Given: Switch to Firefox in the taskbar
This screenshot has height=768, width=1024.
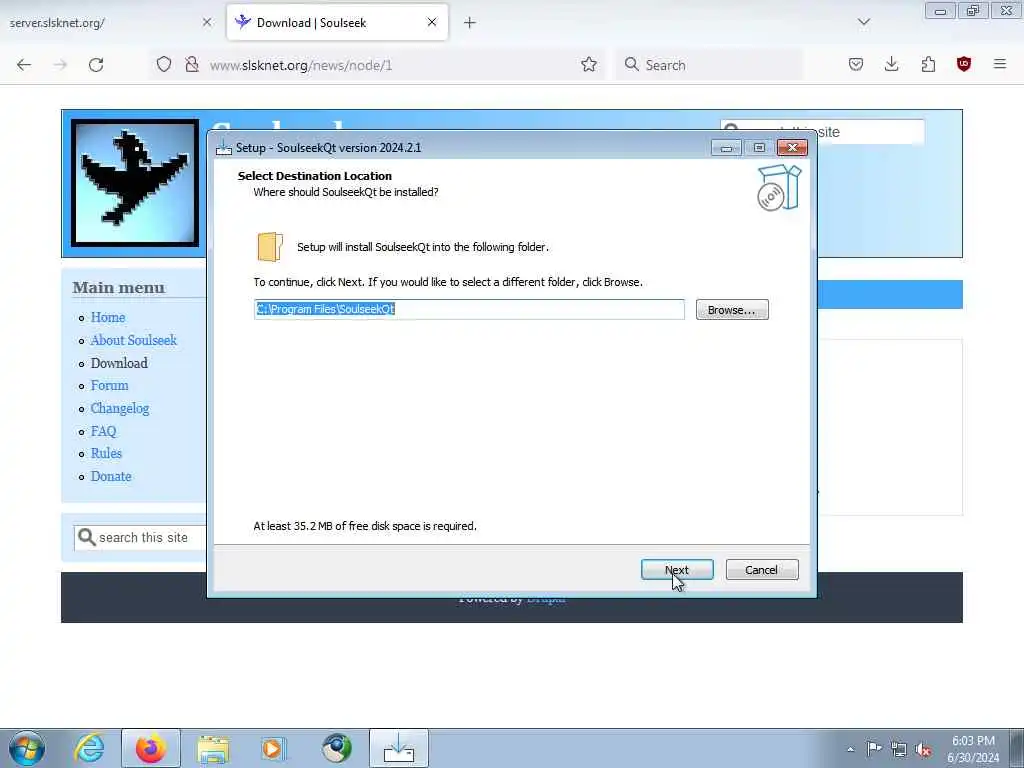Looking at the screenshot, I should tap(151, 748).
